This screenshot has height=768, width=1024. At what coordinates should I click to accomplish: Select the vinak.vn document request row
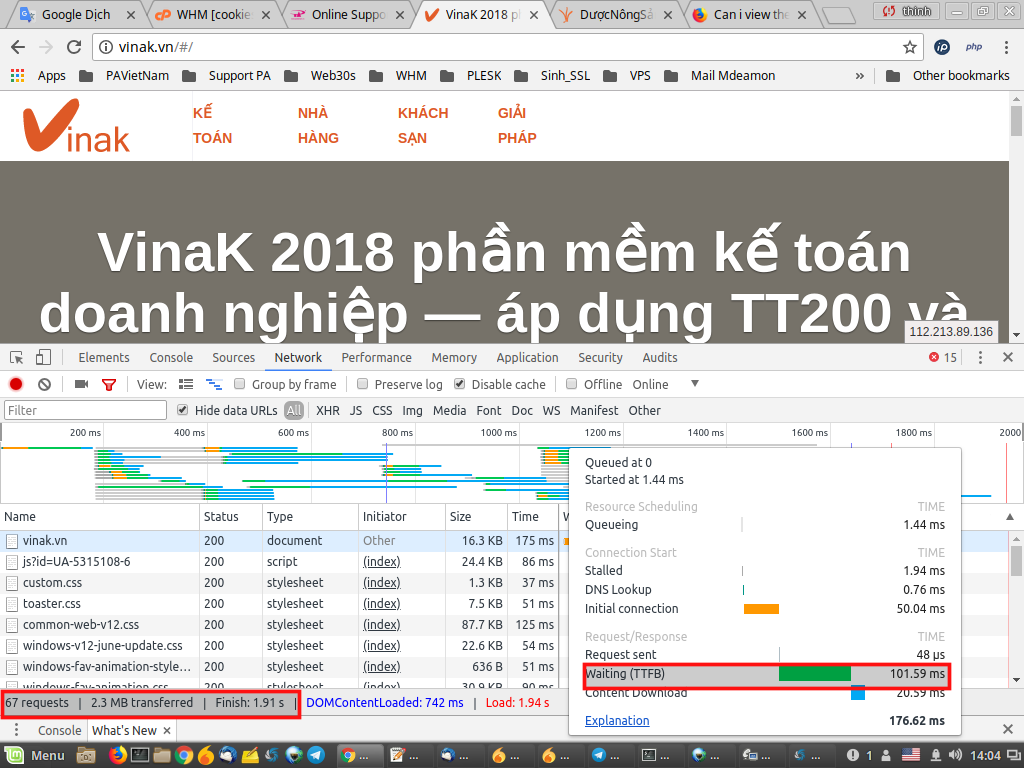[279, 541]
